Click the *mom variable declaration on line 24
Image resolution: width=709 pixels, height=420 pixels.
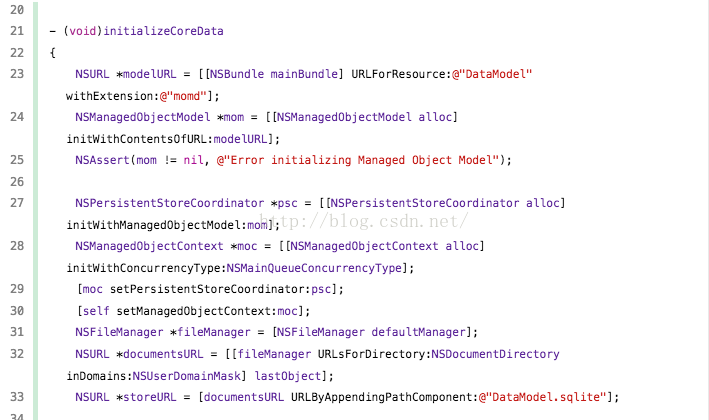click(231, 117)
